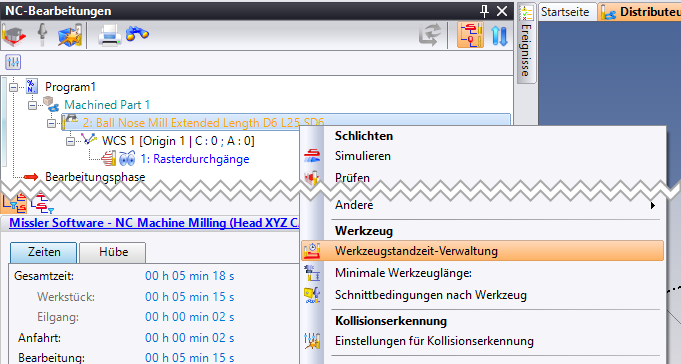Collapse the WCS 1 Origin node

[x=70, y=142]
